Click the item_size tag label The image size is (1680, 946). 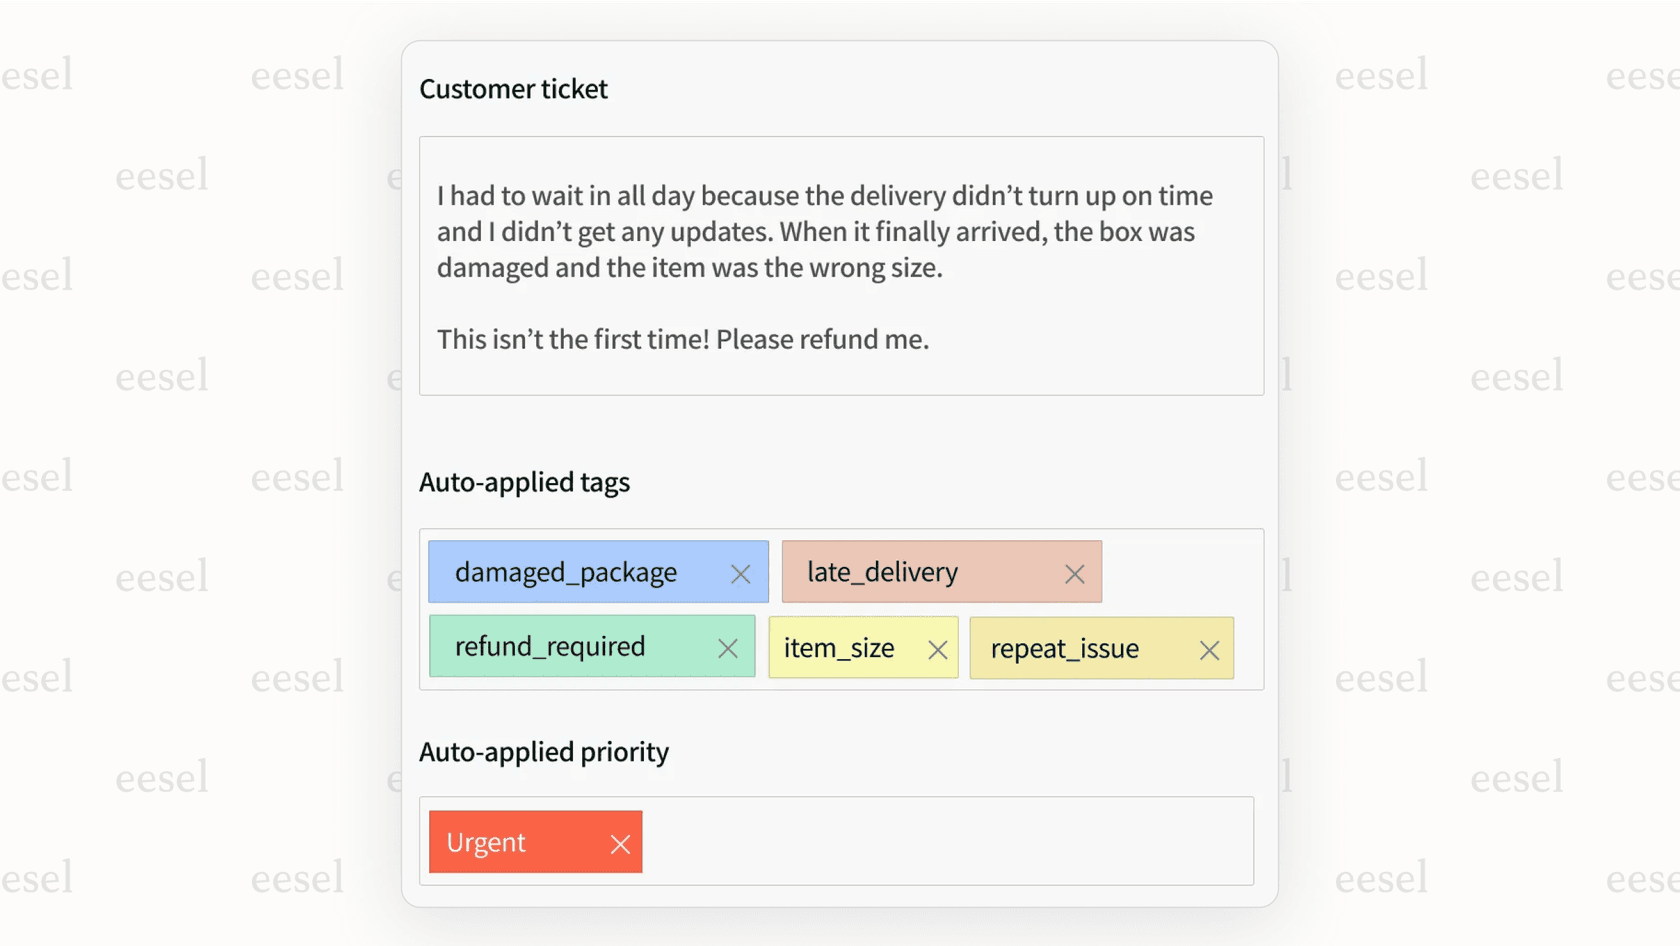coord(838,648)
